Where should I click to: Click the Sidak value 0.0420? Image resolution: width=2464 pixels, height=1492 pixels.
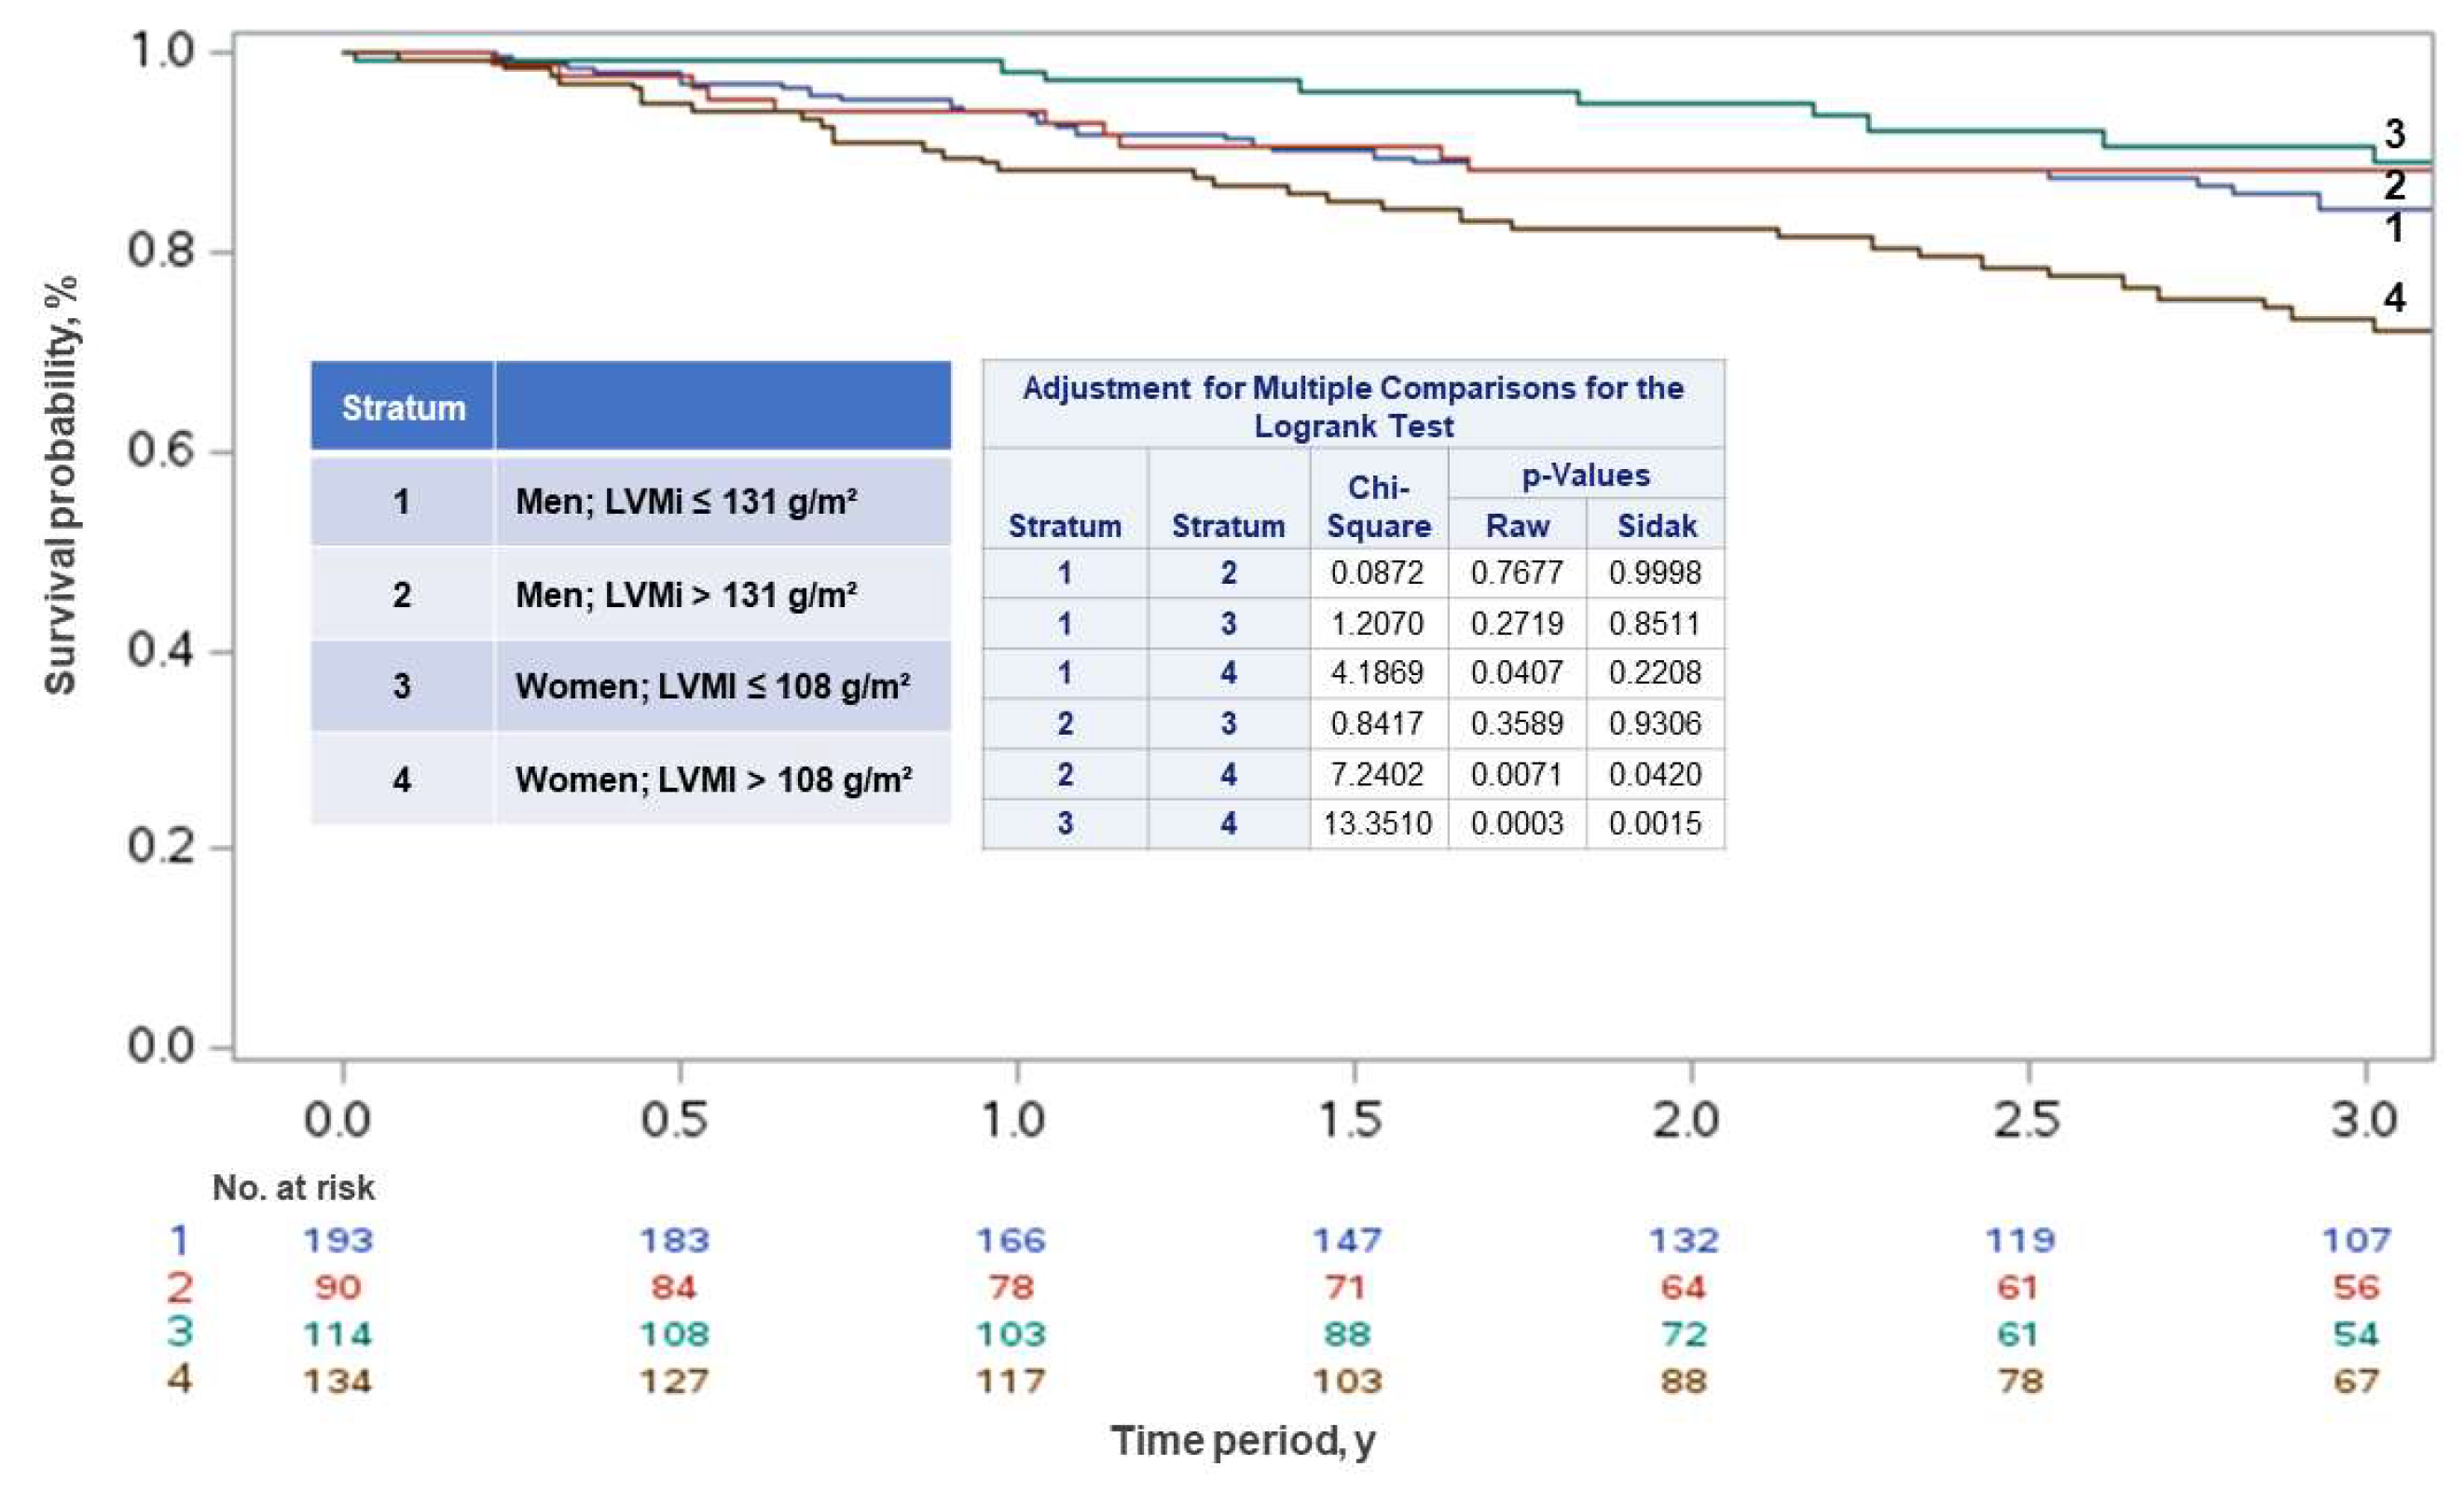click(1655, 774)
